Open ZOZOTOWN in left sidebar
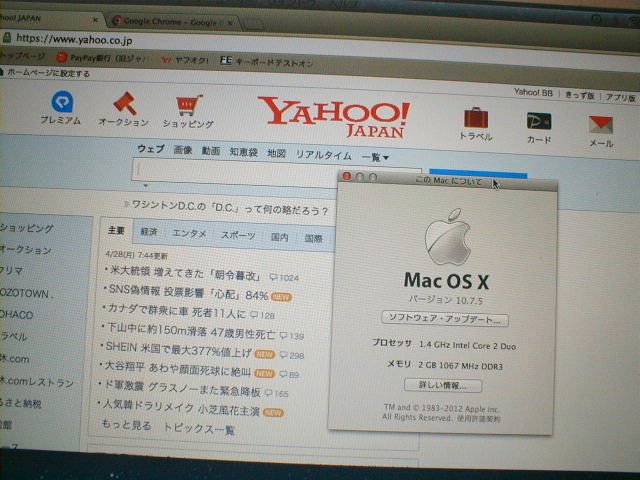Image resolution: width=640 pixels, height=480 pixels. point(25,293)
